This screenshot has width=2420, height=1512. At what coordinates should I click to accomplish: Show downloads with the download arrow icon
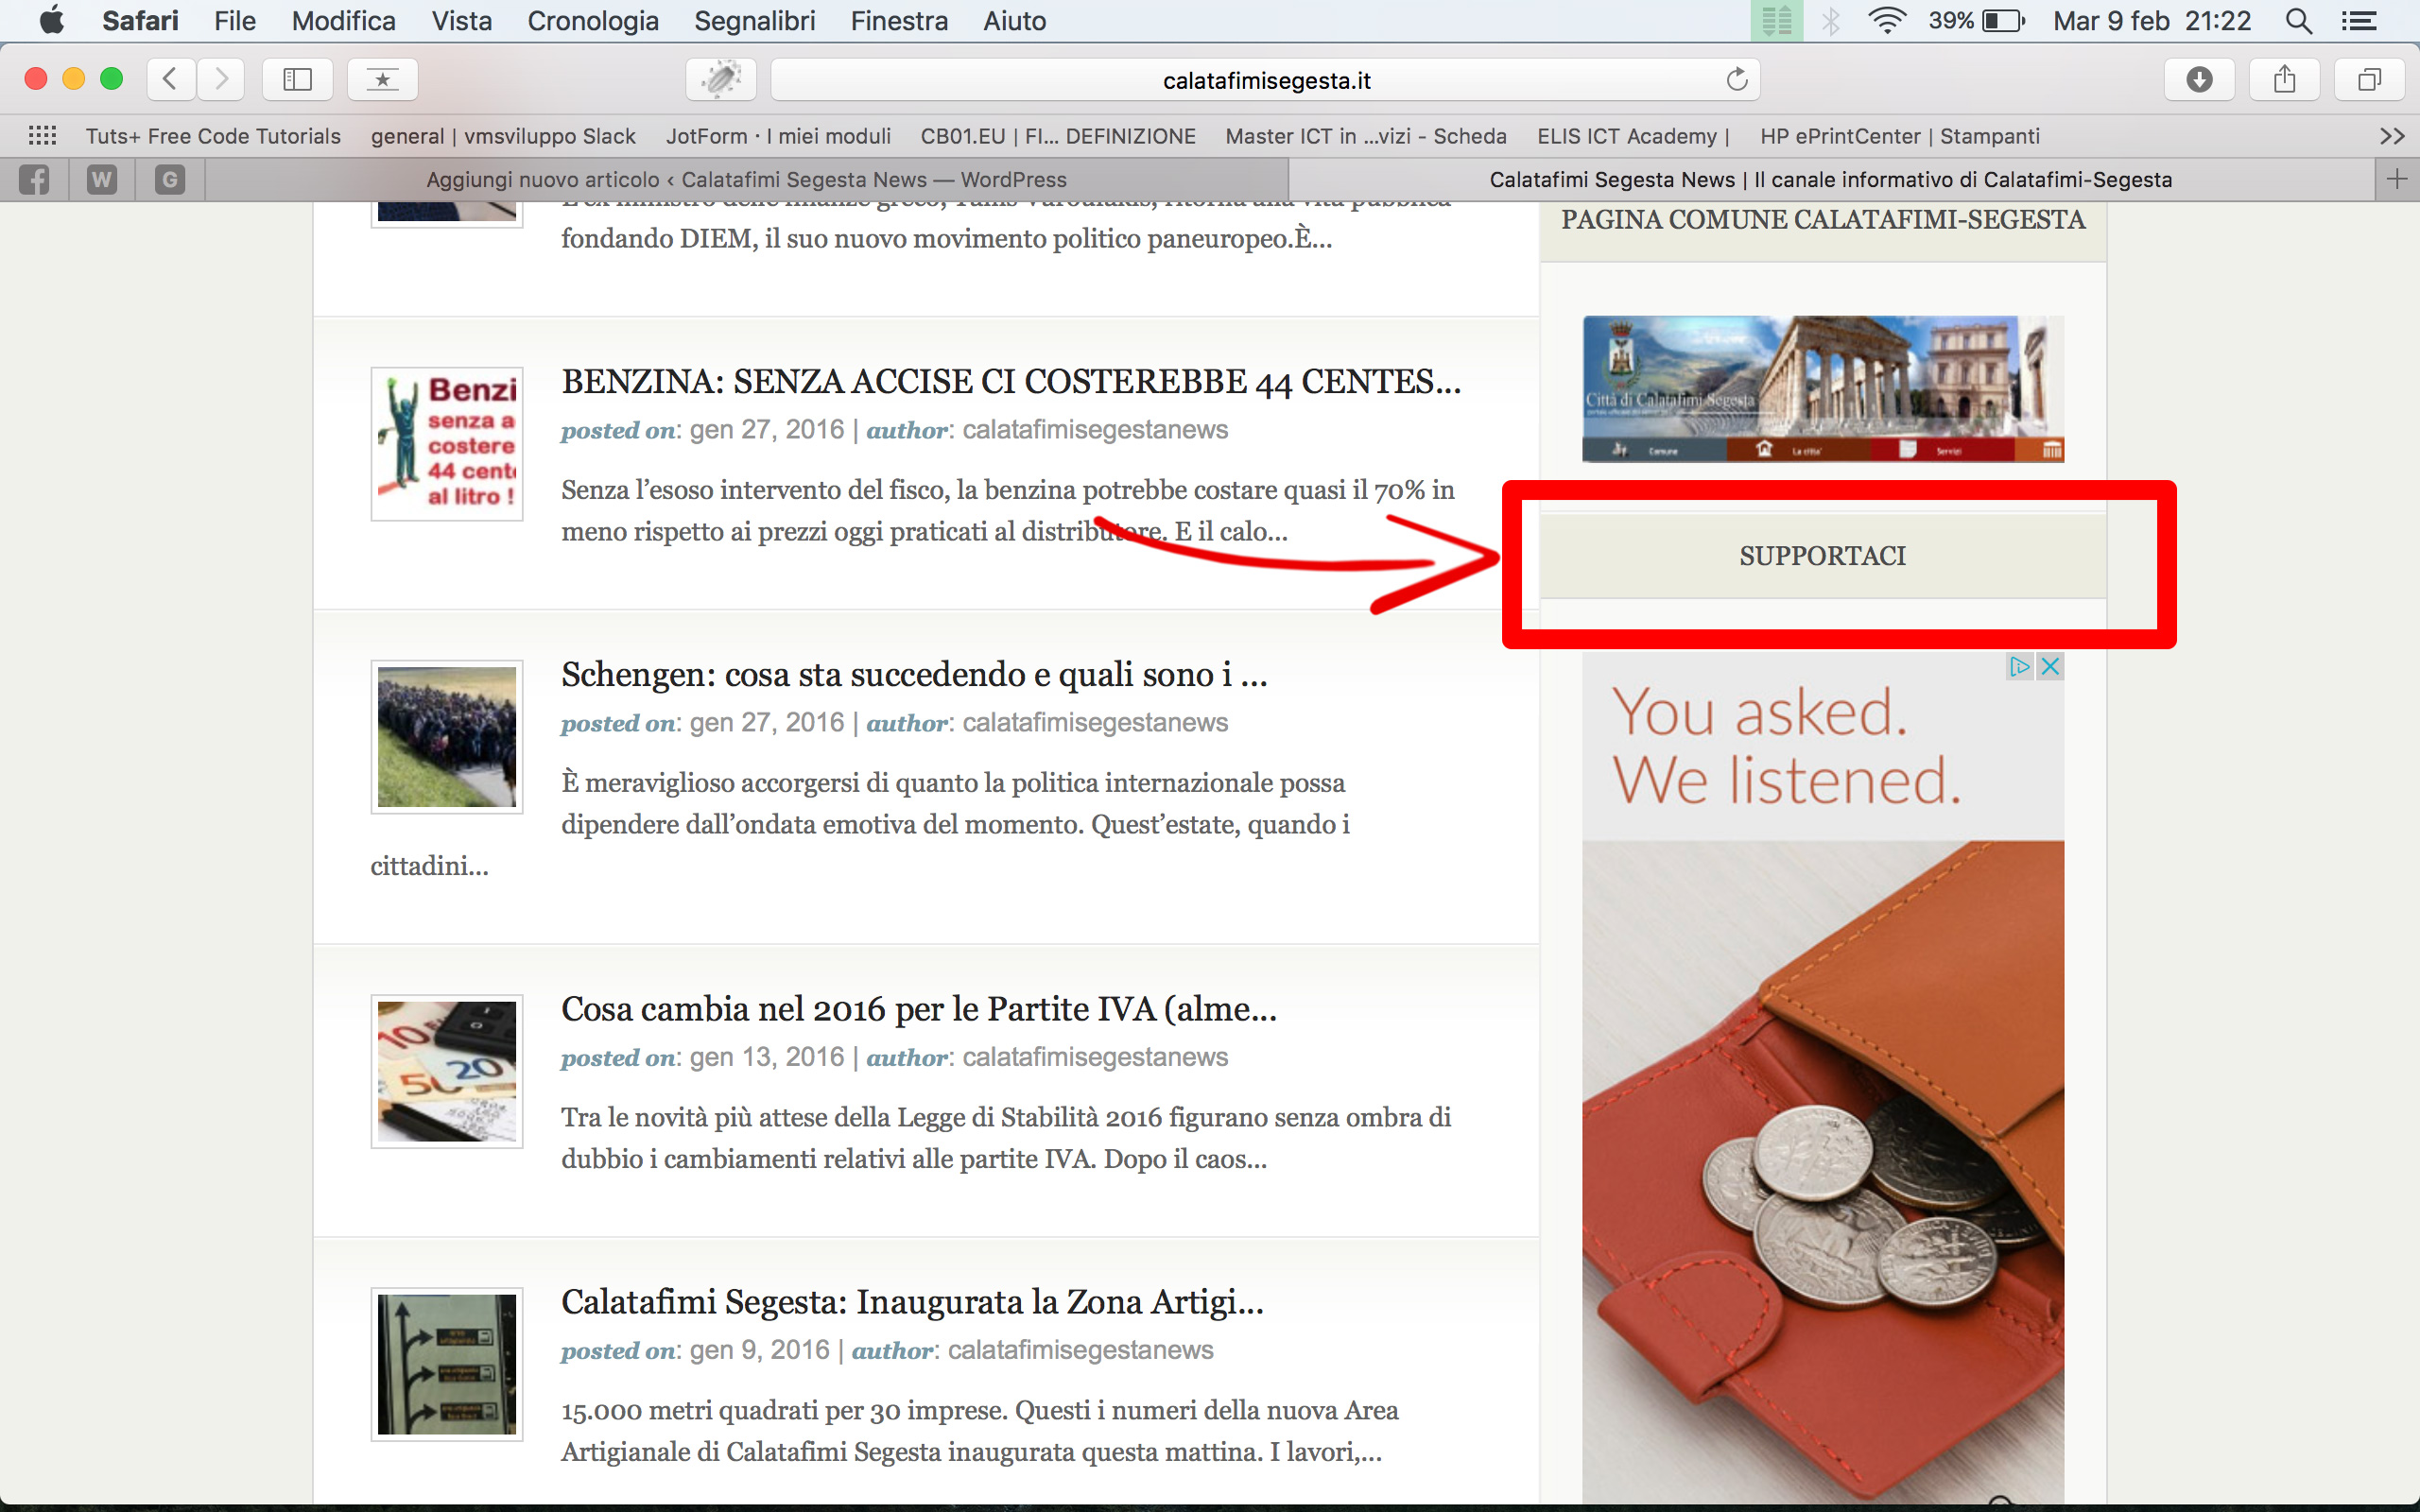click(x=2199, y=79)
